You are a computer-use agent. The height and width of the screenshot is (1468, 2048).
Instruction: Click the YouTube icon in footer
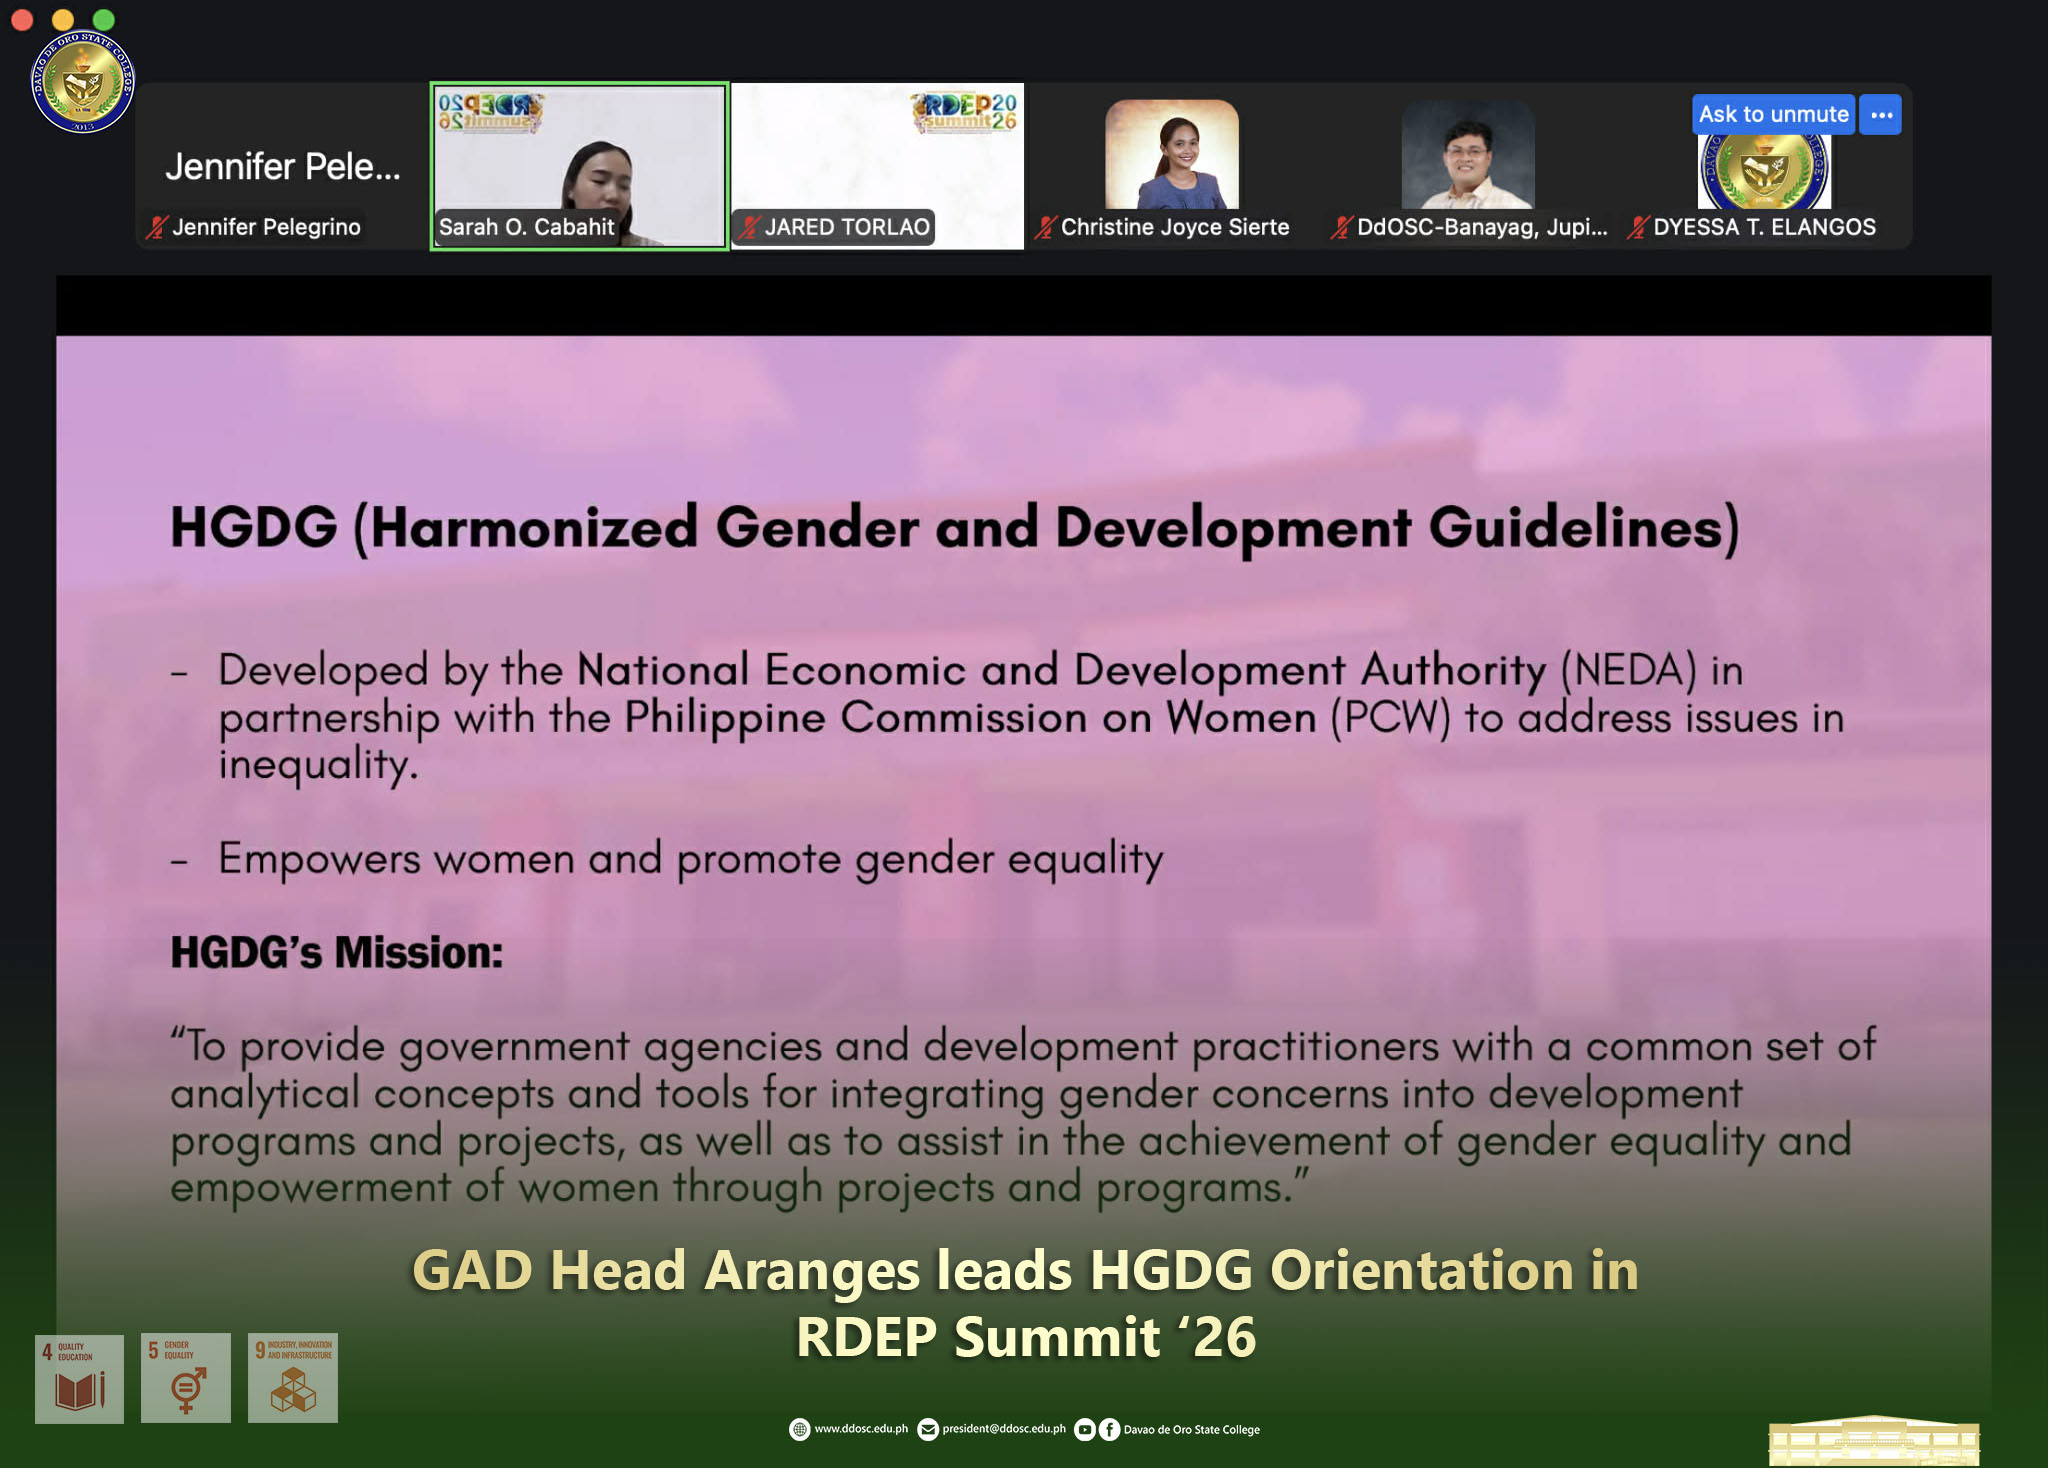coord(1085,1430)
